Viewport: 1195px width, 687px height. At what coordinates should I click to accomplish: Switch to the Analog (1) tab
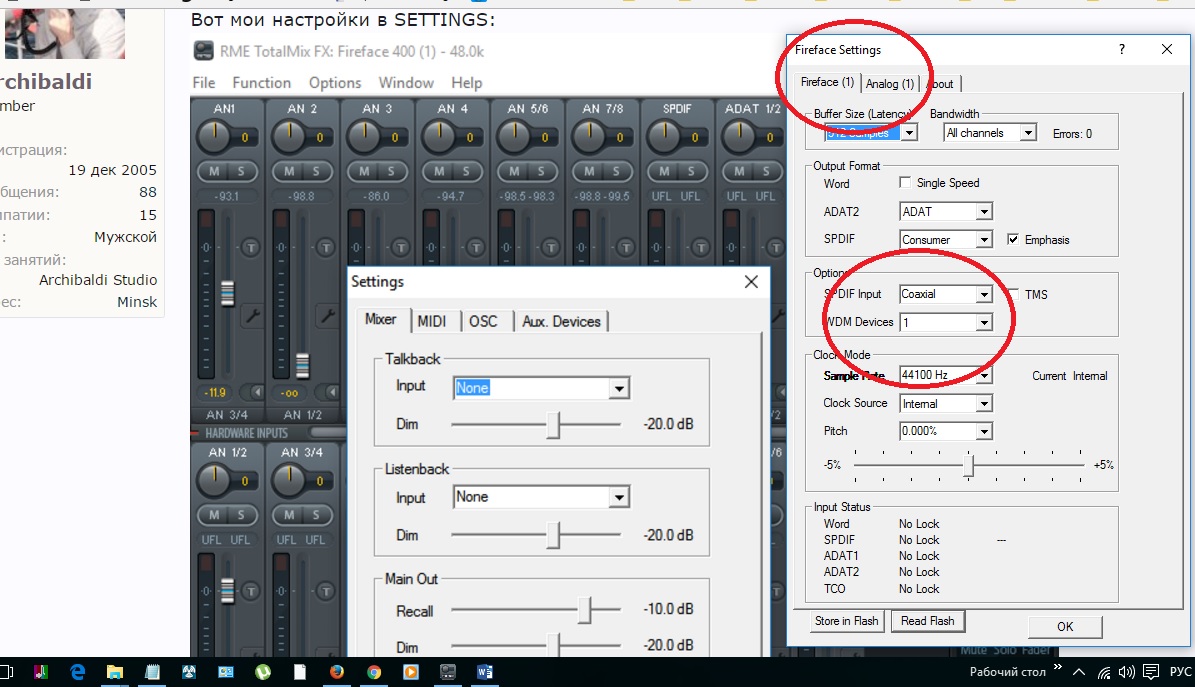click(889, 83)
